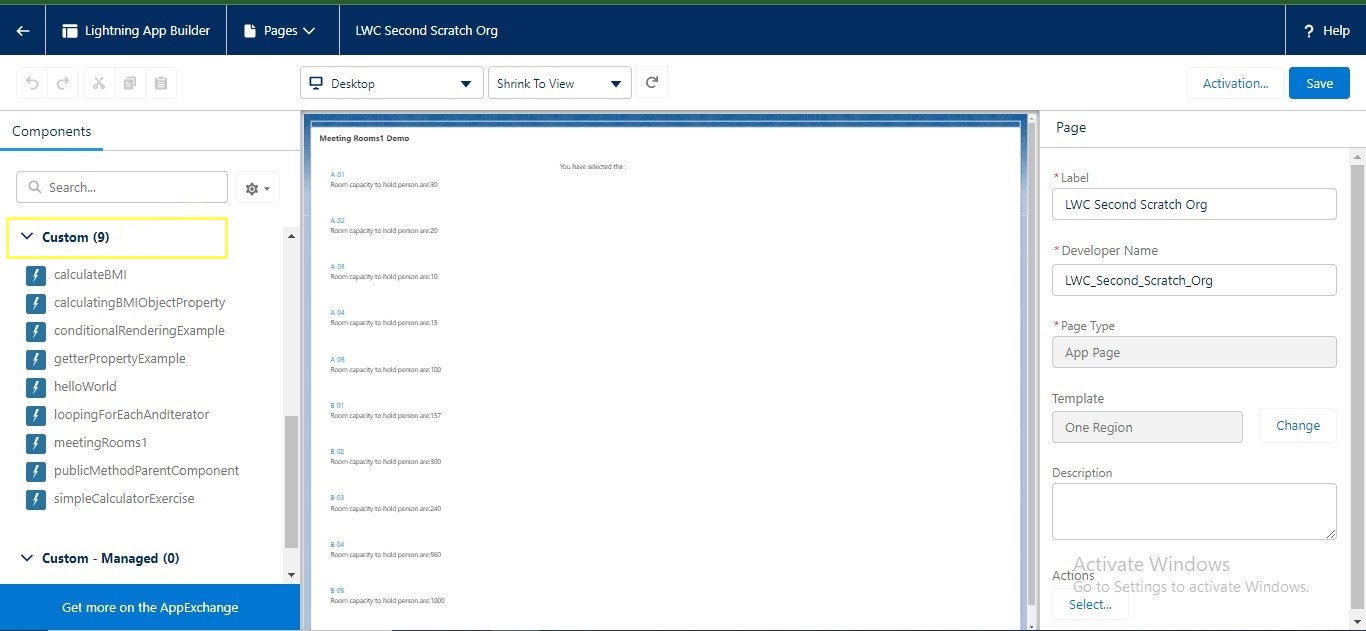This screenshot has height=631, width=1366.
Task: Open the Desktop form factor dropdown
Action: point(392,83)
